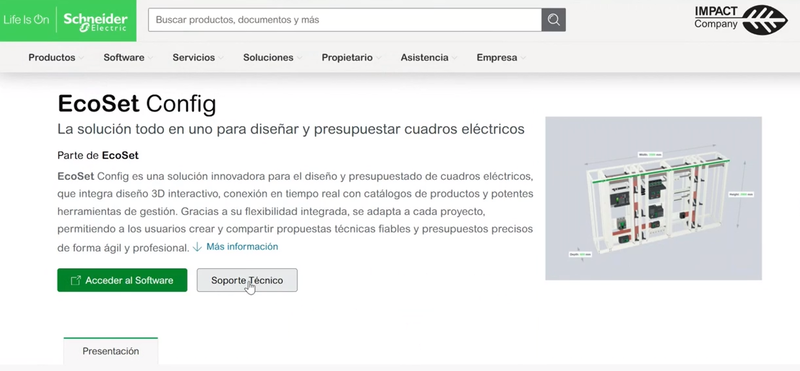Expand the Soluciones menu chevron
Image resolution: width=800 pixels, height=371 pixels.
tap(299, 58)
